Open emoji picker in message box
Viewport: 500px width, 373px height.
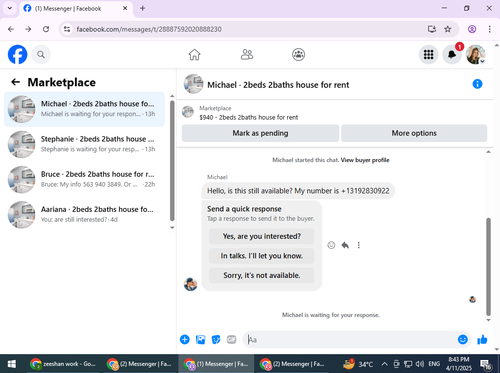463,339
